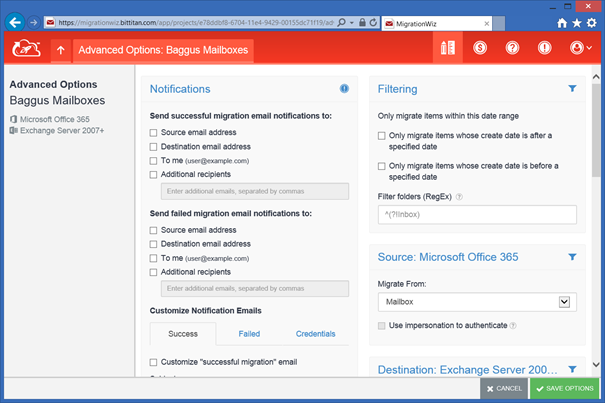The image size is (605, 403).
Task: Open the user account dropdown menu
Action: pyautogui.click(x=580, y=48)
